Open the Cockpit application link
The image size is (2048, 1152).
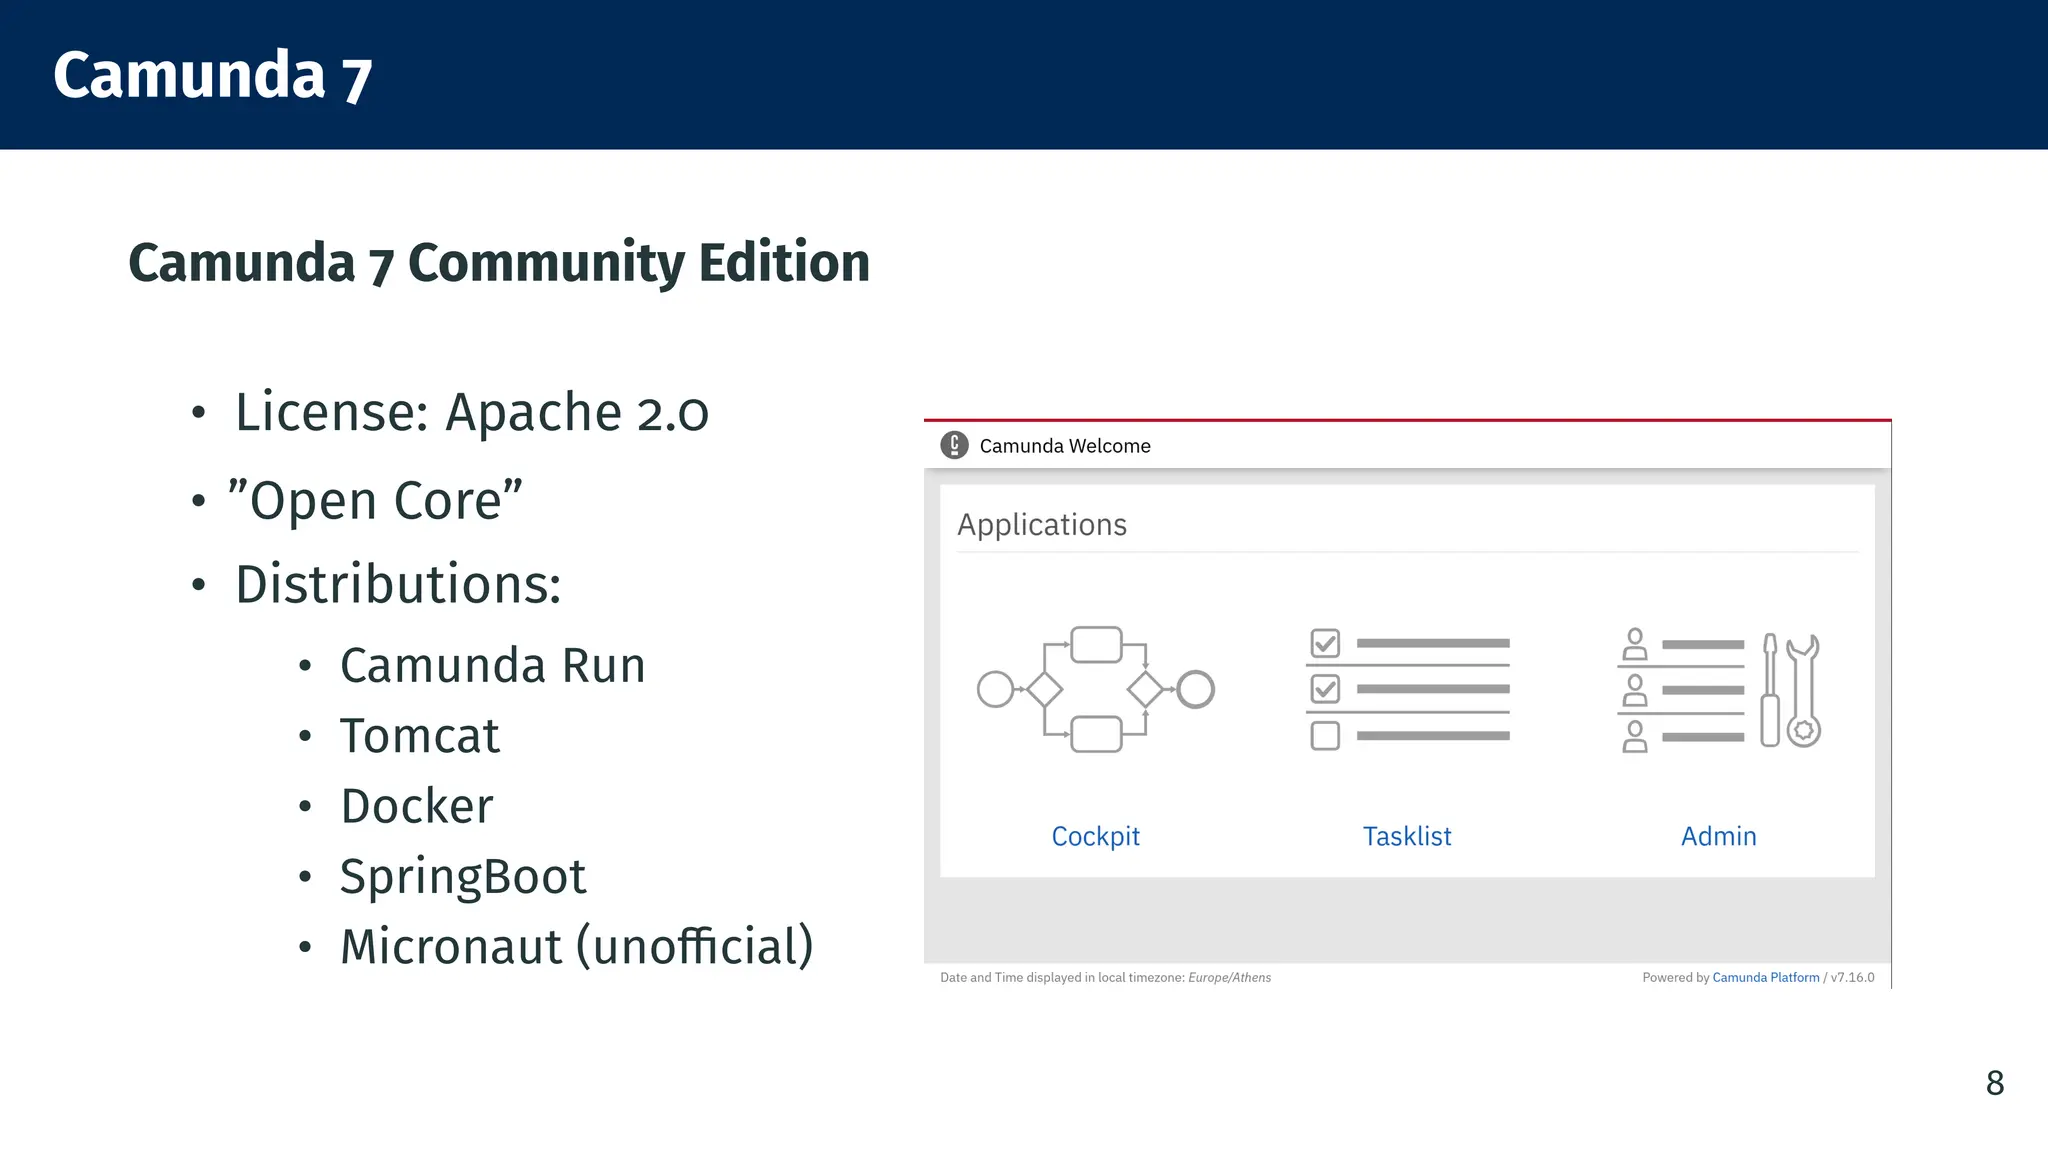coord(1095,836)
